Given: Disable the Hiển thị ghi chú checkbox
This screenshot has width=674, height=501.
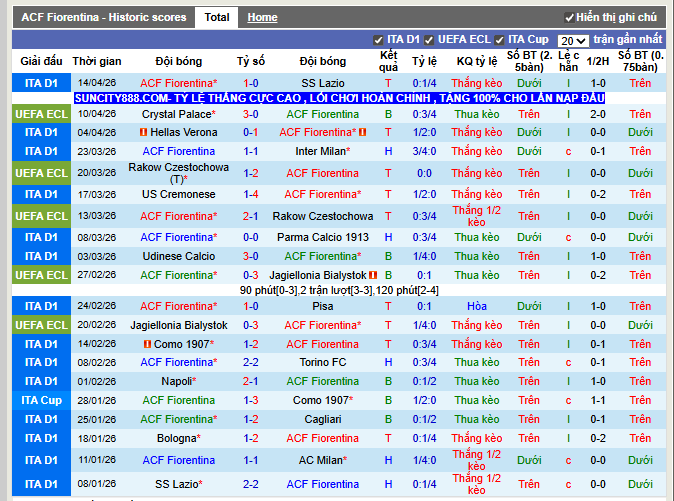Looking at the screenshot, I should pos(569,18).
